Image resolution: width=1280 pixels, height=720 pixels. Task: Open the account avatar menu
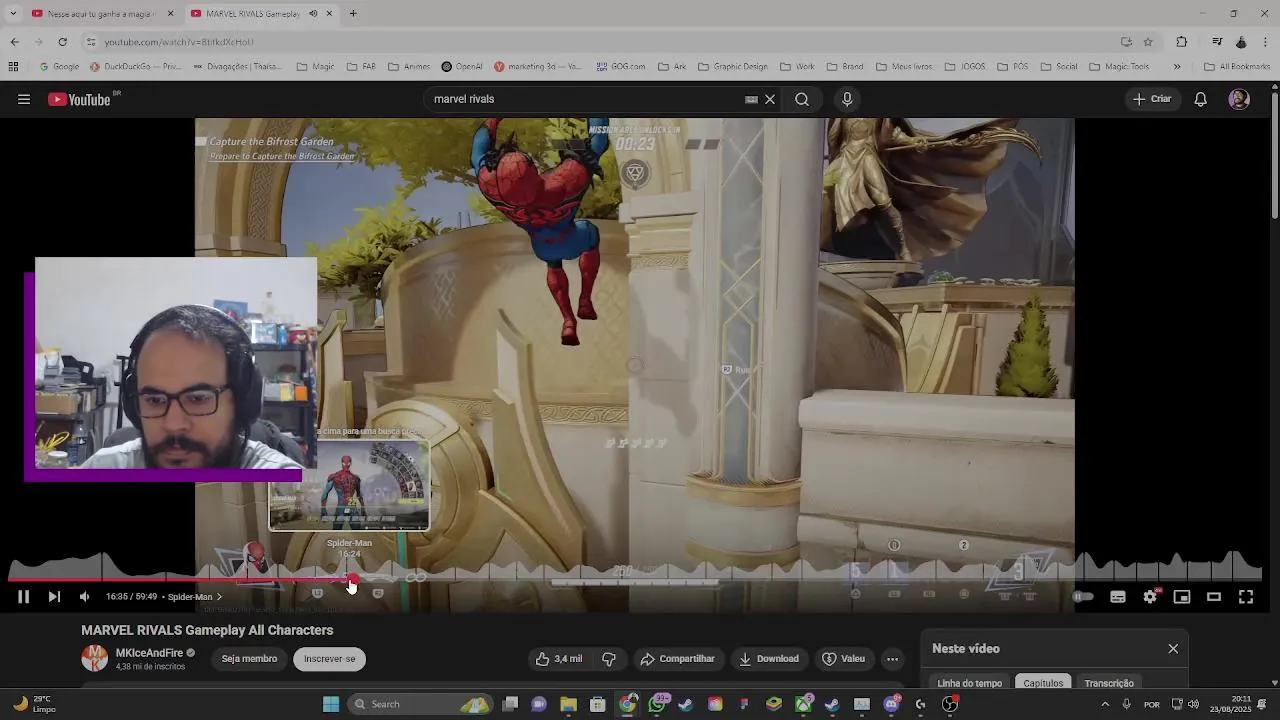click(1239, 99)
